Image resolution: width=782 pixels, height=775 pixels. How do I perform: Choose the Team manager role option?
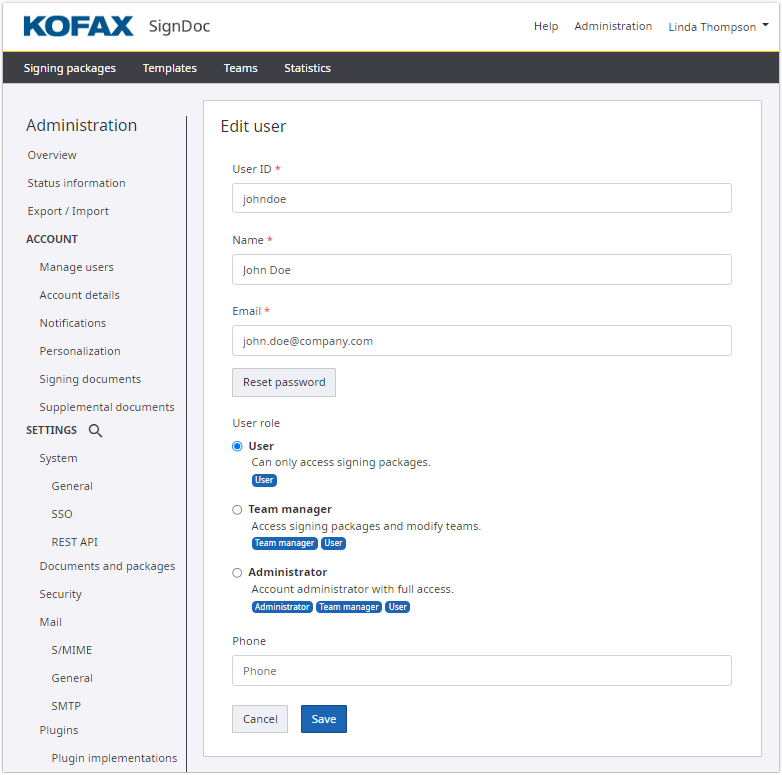[x=237, y=509]
